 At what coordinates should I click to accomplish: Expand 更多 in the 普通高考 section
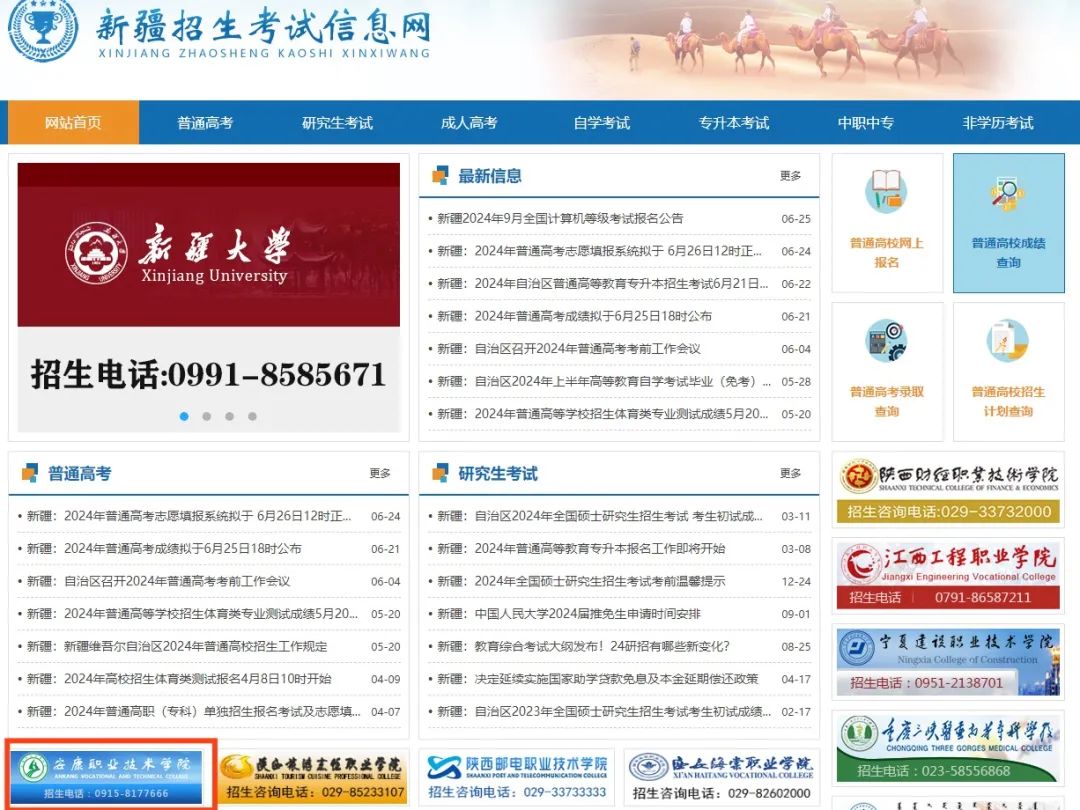(380, 473)
